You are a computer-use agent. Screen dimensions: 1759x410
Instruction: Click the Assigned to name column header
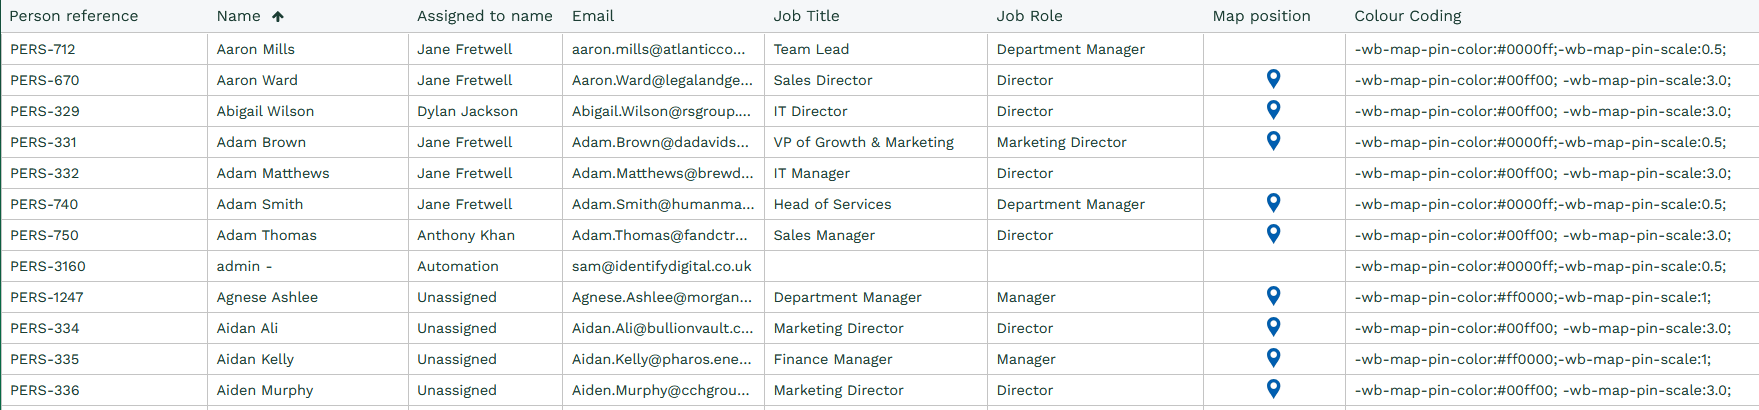point(485,16)
